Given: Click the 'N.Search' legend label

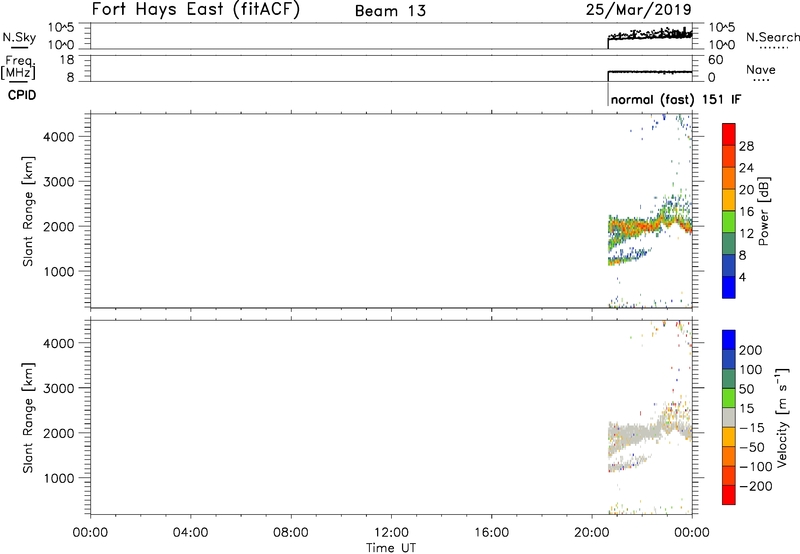Looking at the screenshot, I should pyautogui.click(x=773, y=37).
